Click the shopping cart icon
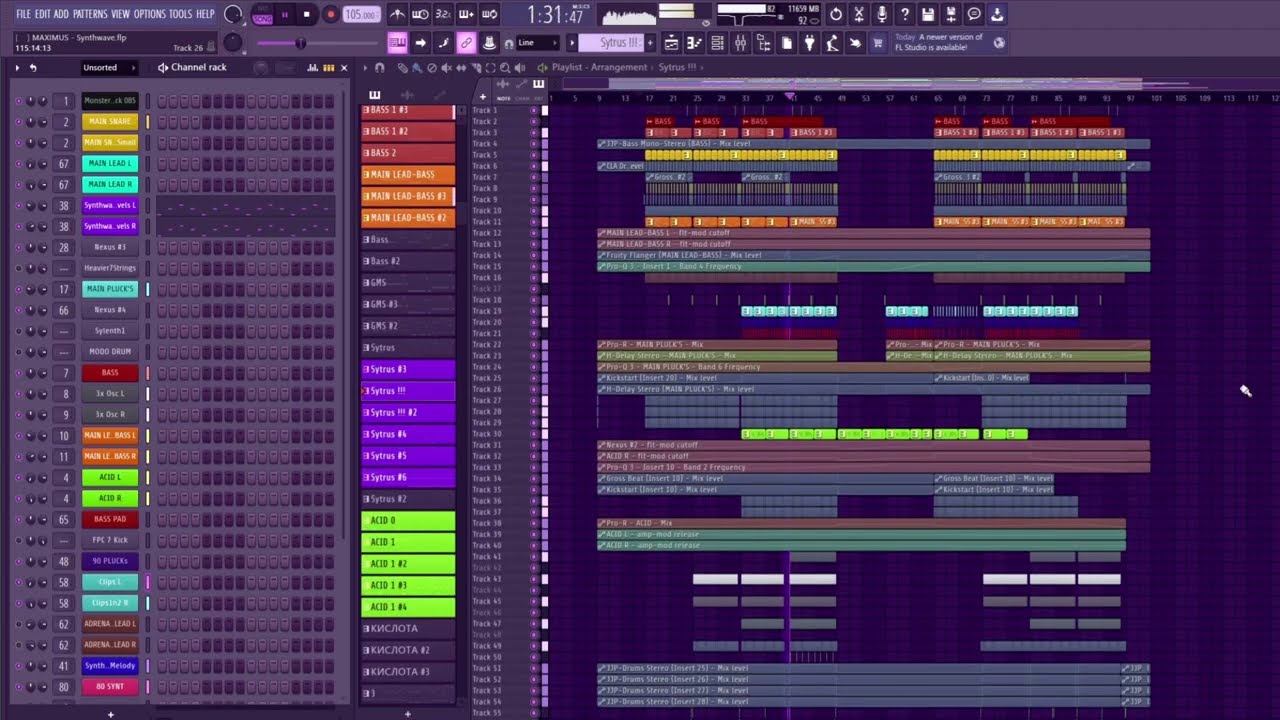Viewport: 1280px width, 720px height. pos(878,43)
